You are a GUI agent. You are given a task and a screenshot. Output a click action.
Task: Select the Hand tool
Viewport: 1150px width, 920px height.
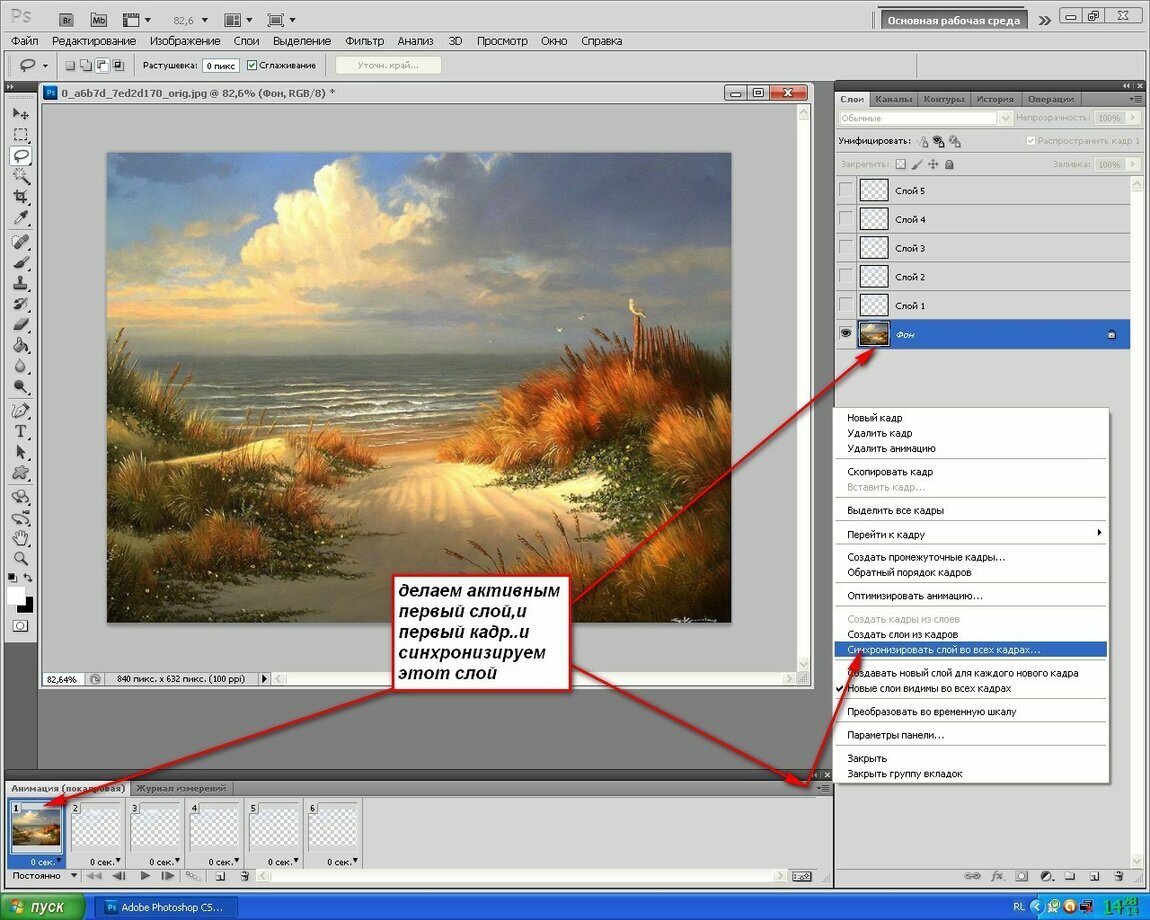click(21, 538)
